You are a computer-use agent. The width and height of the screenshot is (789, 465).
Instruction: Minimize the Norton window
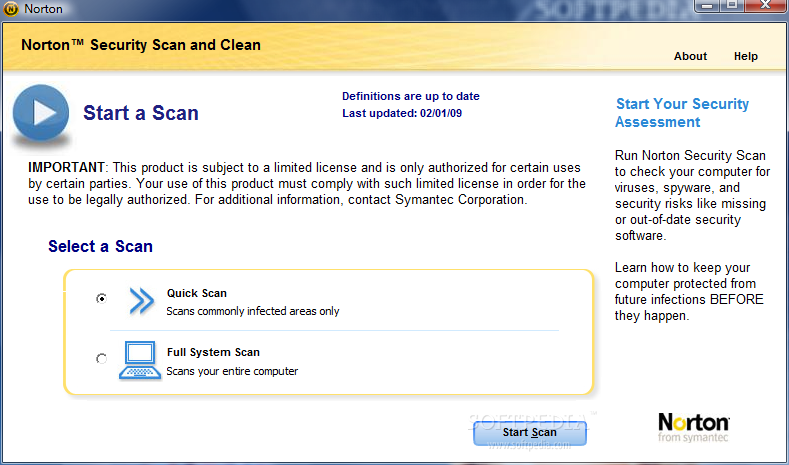tap(709, 6)
